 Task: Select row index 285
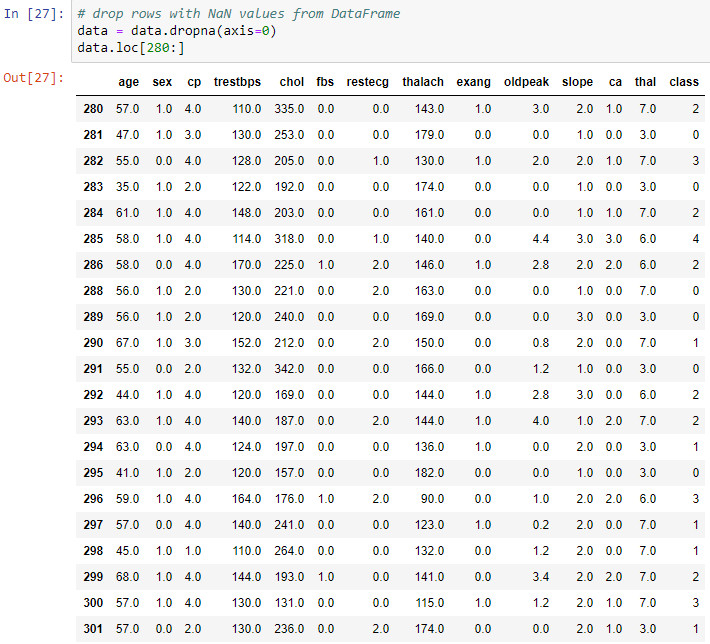click(93, 239)
